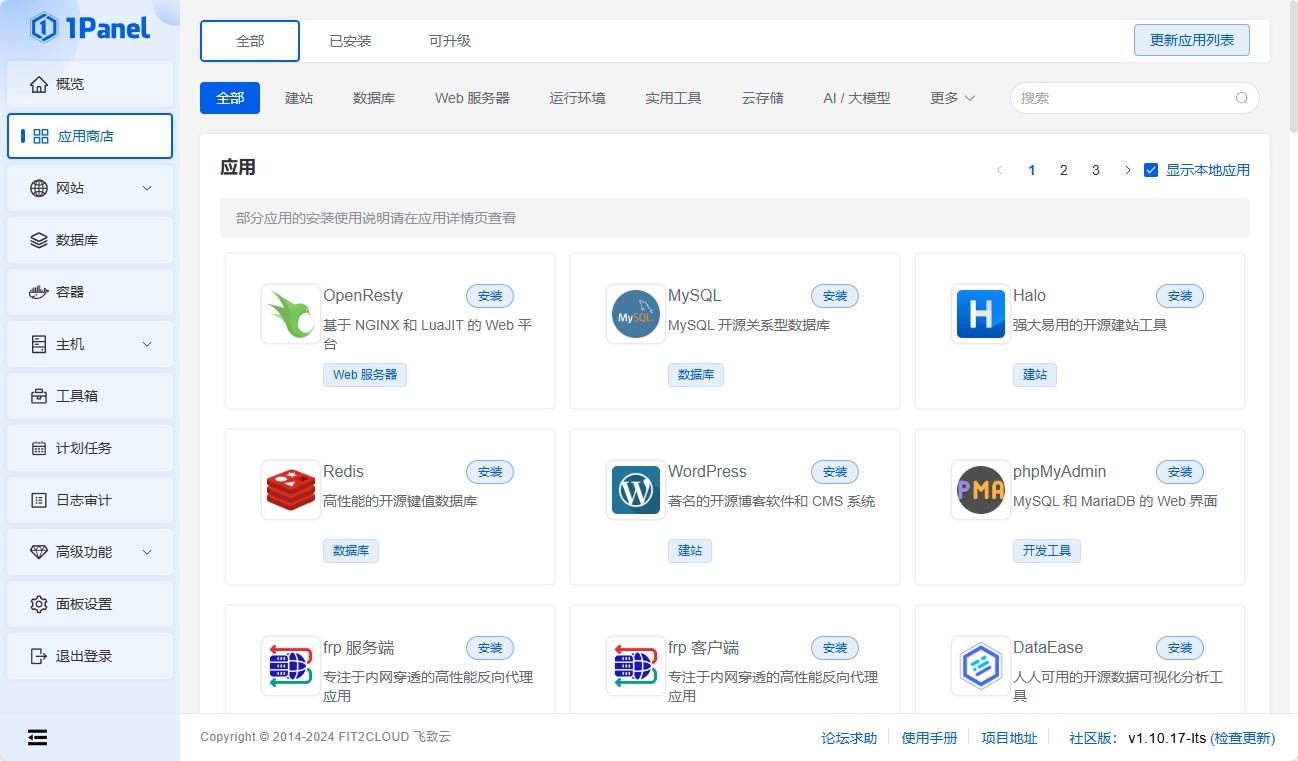This screenshot has height=761, width=1298.
Task: Go to next page arrow
Action: pos(1127,170)
